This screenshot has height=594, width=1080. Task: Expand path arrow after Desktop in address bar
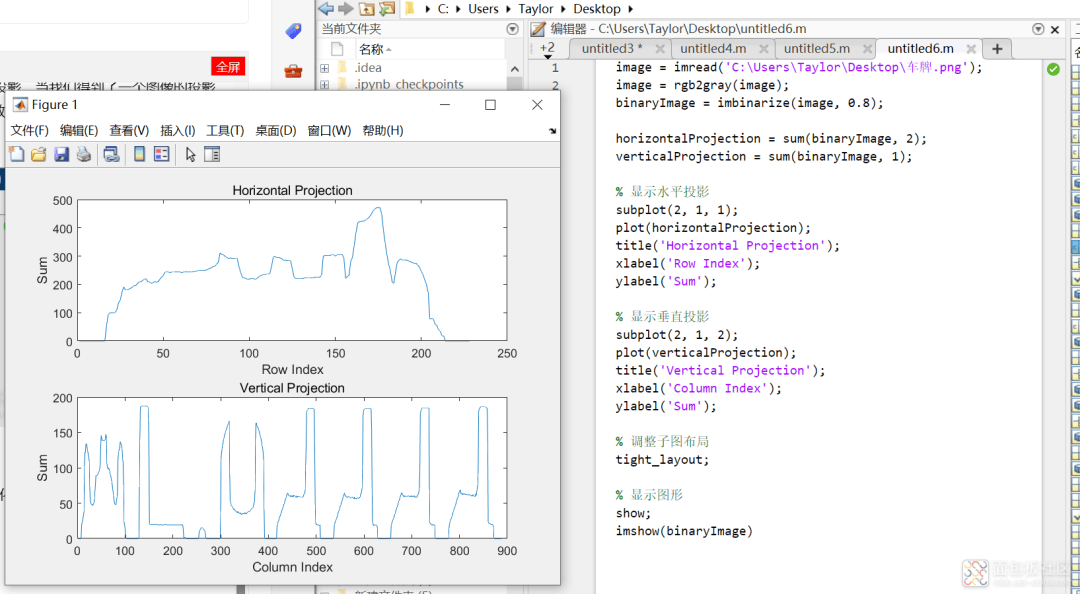630,9
